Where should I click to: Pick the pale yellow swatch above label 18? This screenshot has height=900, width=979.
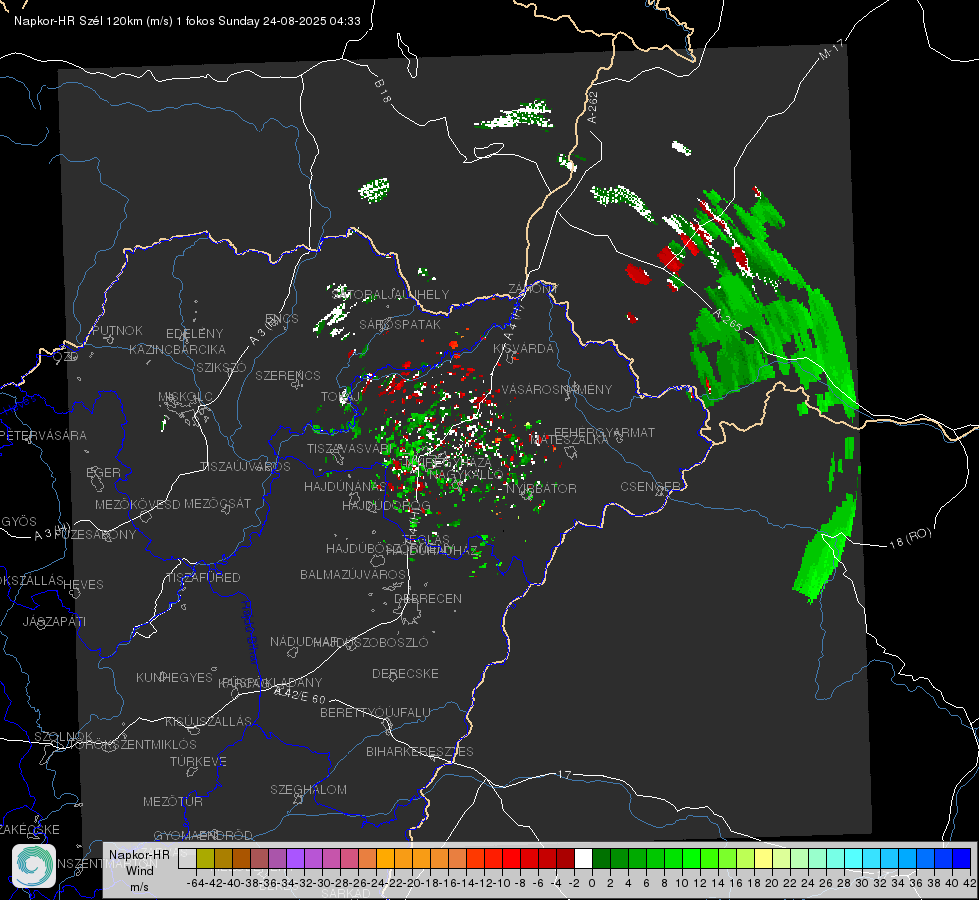coord(764,858)
